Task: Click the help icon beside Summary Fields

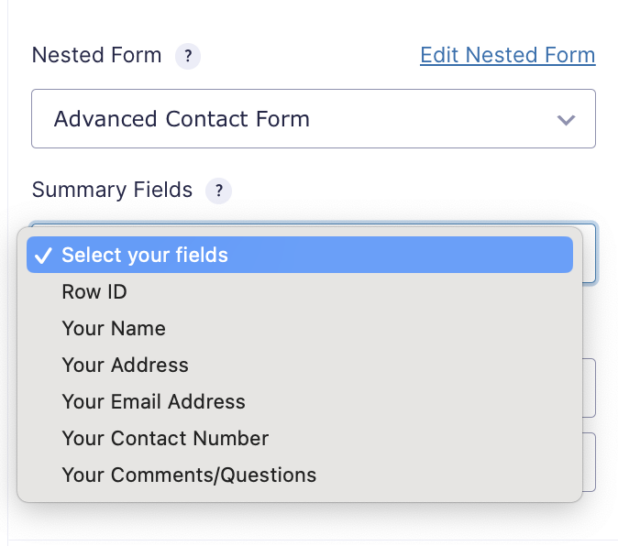Action: 218,191
